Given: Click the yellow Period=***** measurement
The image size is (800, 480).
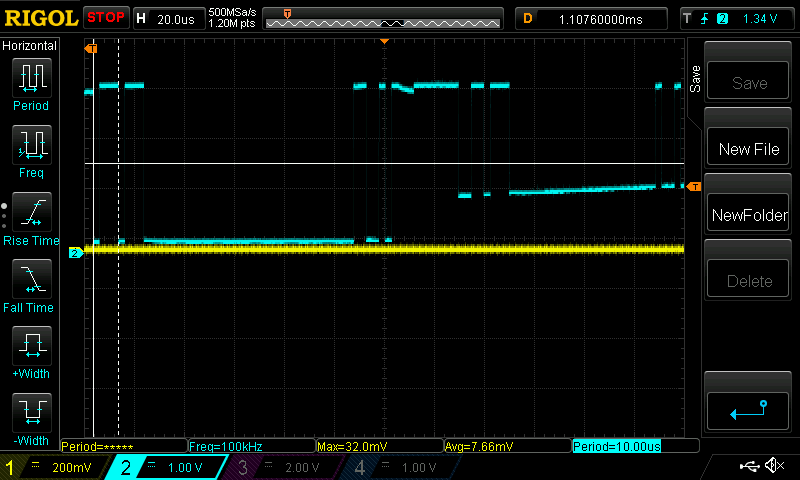Looking at the screenshot, I should tap(123, 446).
